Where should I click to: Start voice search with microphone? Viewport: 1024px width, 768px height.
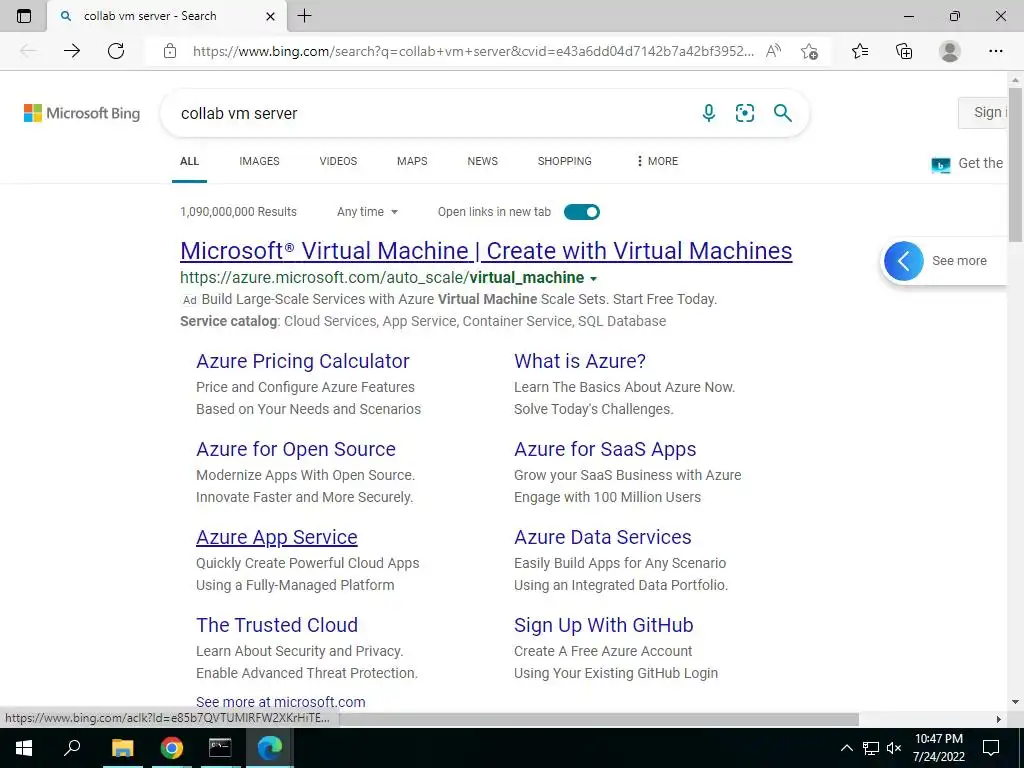(709, 113)
